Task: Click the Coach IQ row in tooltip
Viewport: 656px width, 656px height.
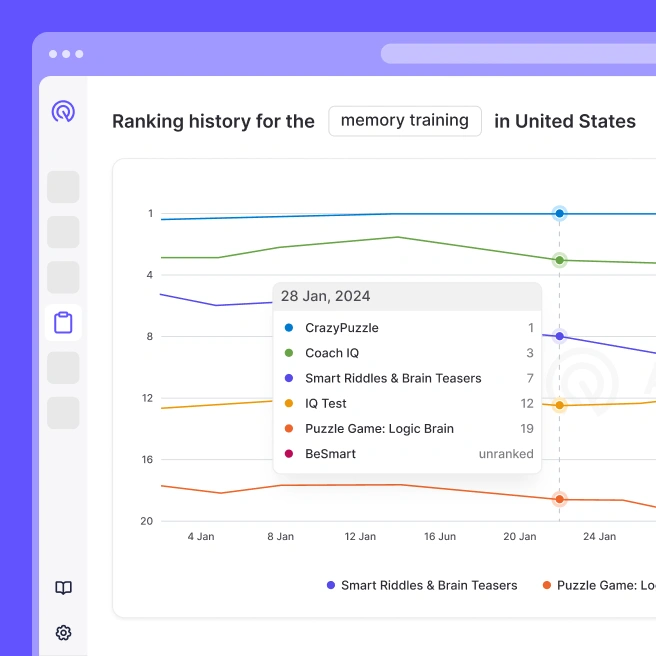Action: click(x=407, y=353)
